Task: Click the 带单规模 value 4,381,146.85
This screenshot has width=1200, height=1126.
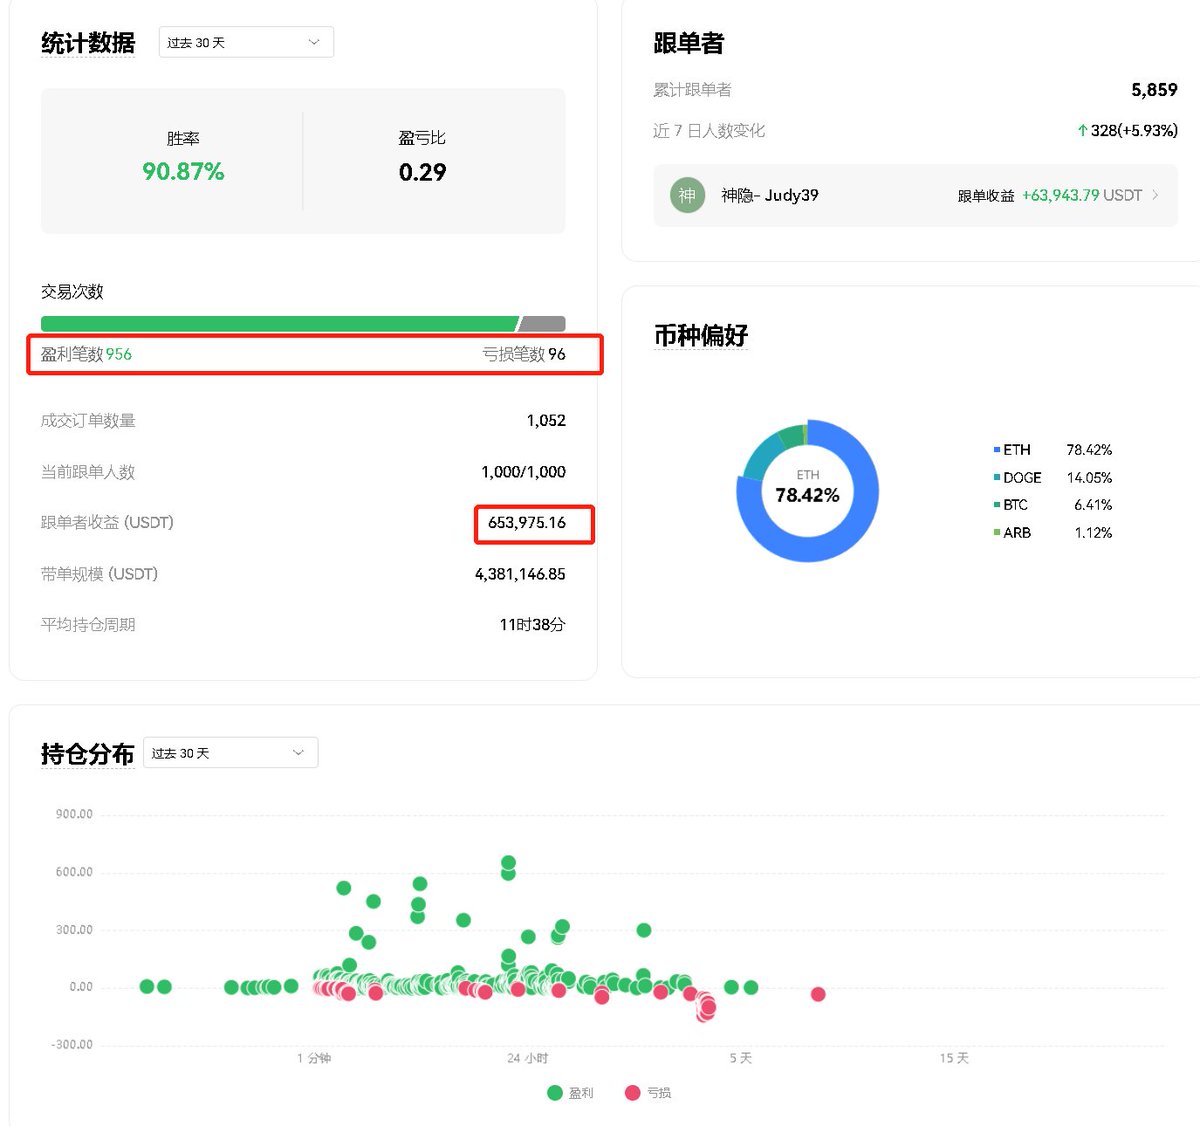Action: tap(520, 574)
